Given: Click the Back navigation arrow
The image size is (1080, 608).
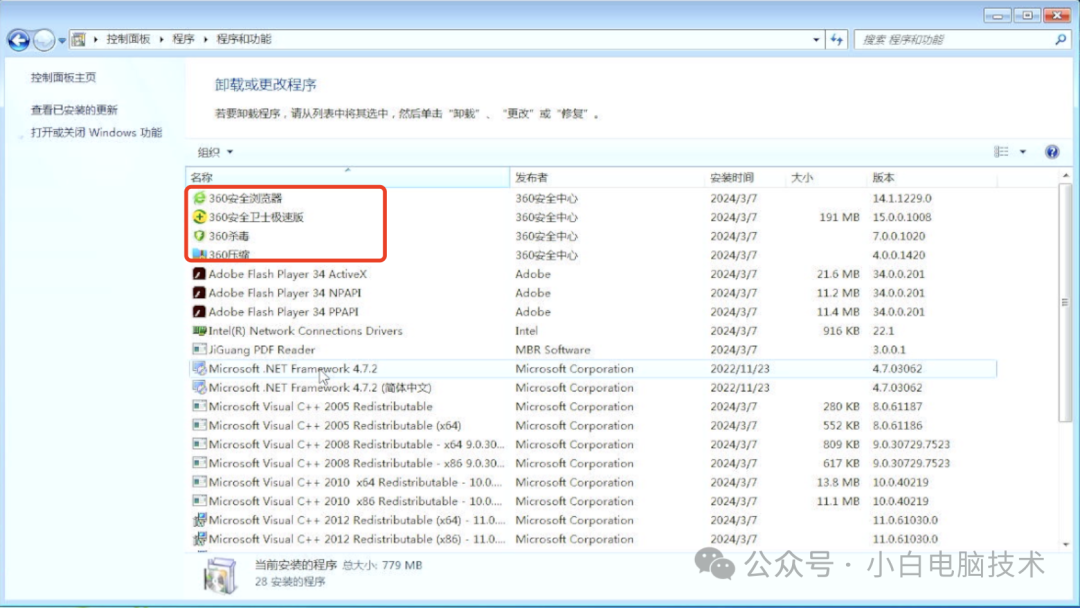Looking at the screenshot, I should click(19, 40).
